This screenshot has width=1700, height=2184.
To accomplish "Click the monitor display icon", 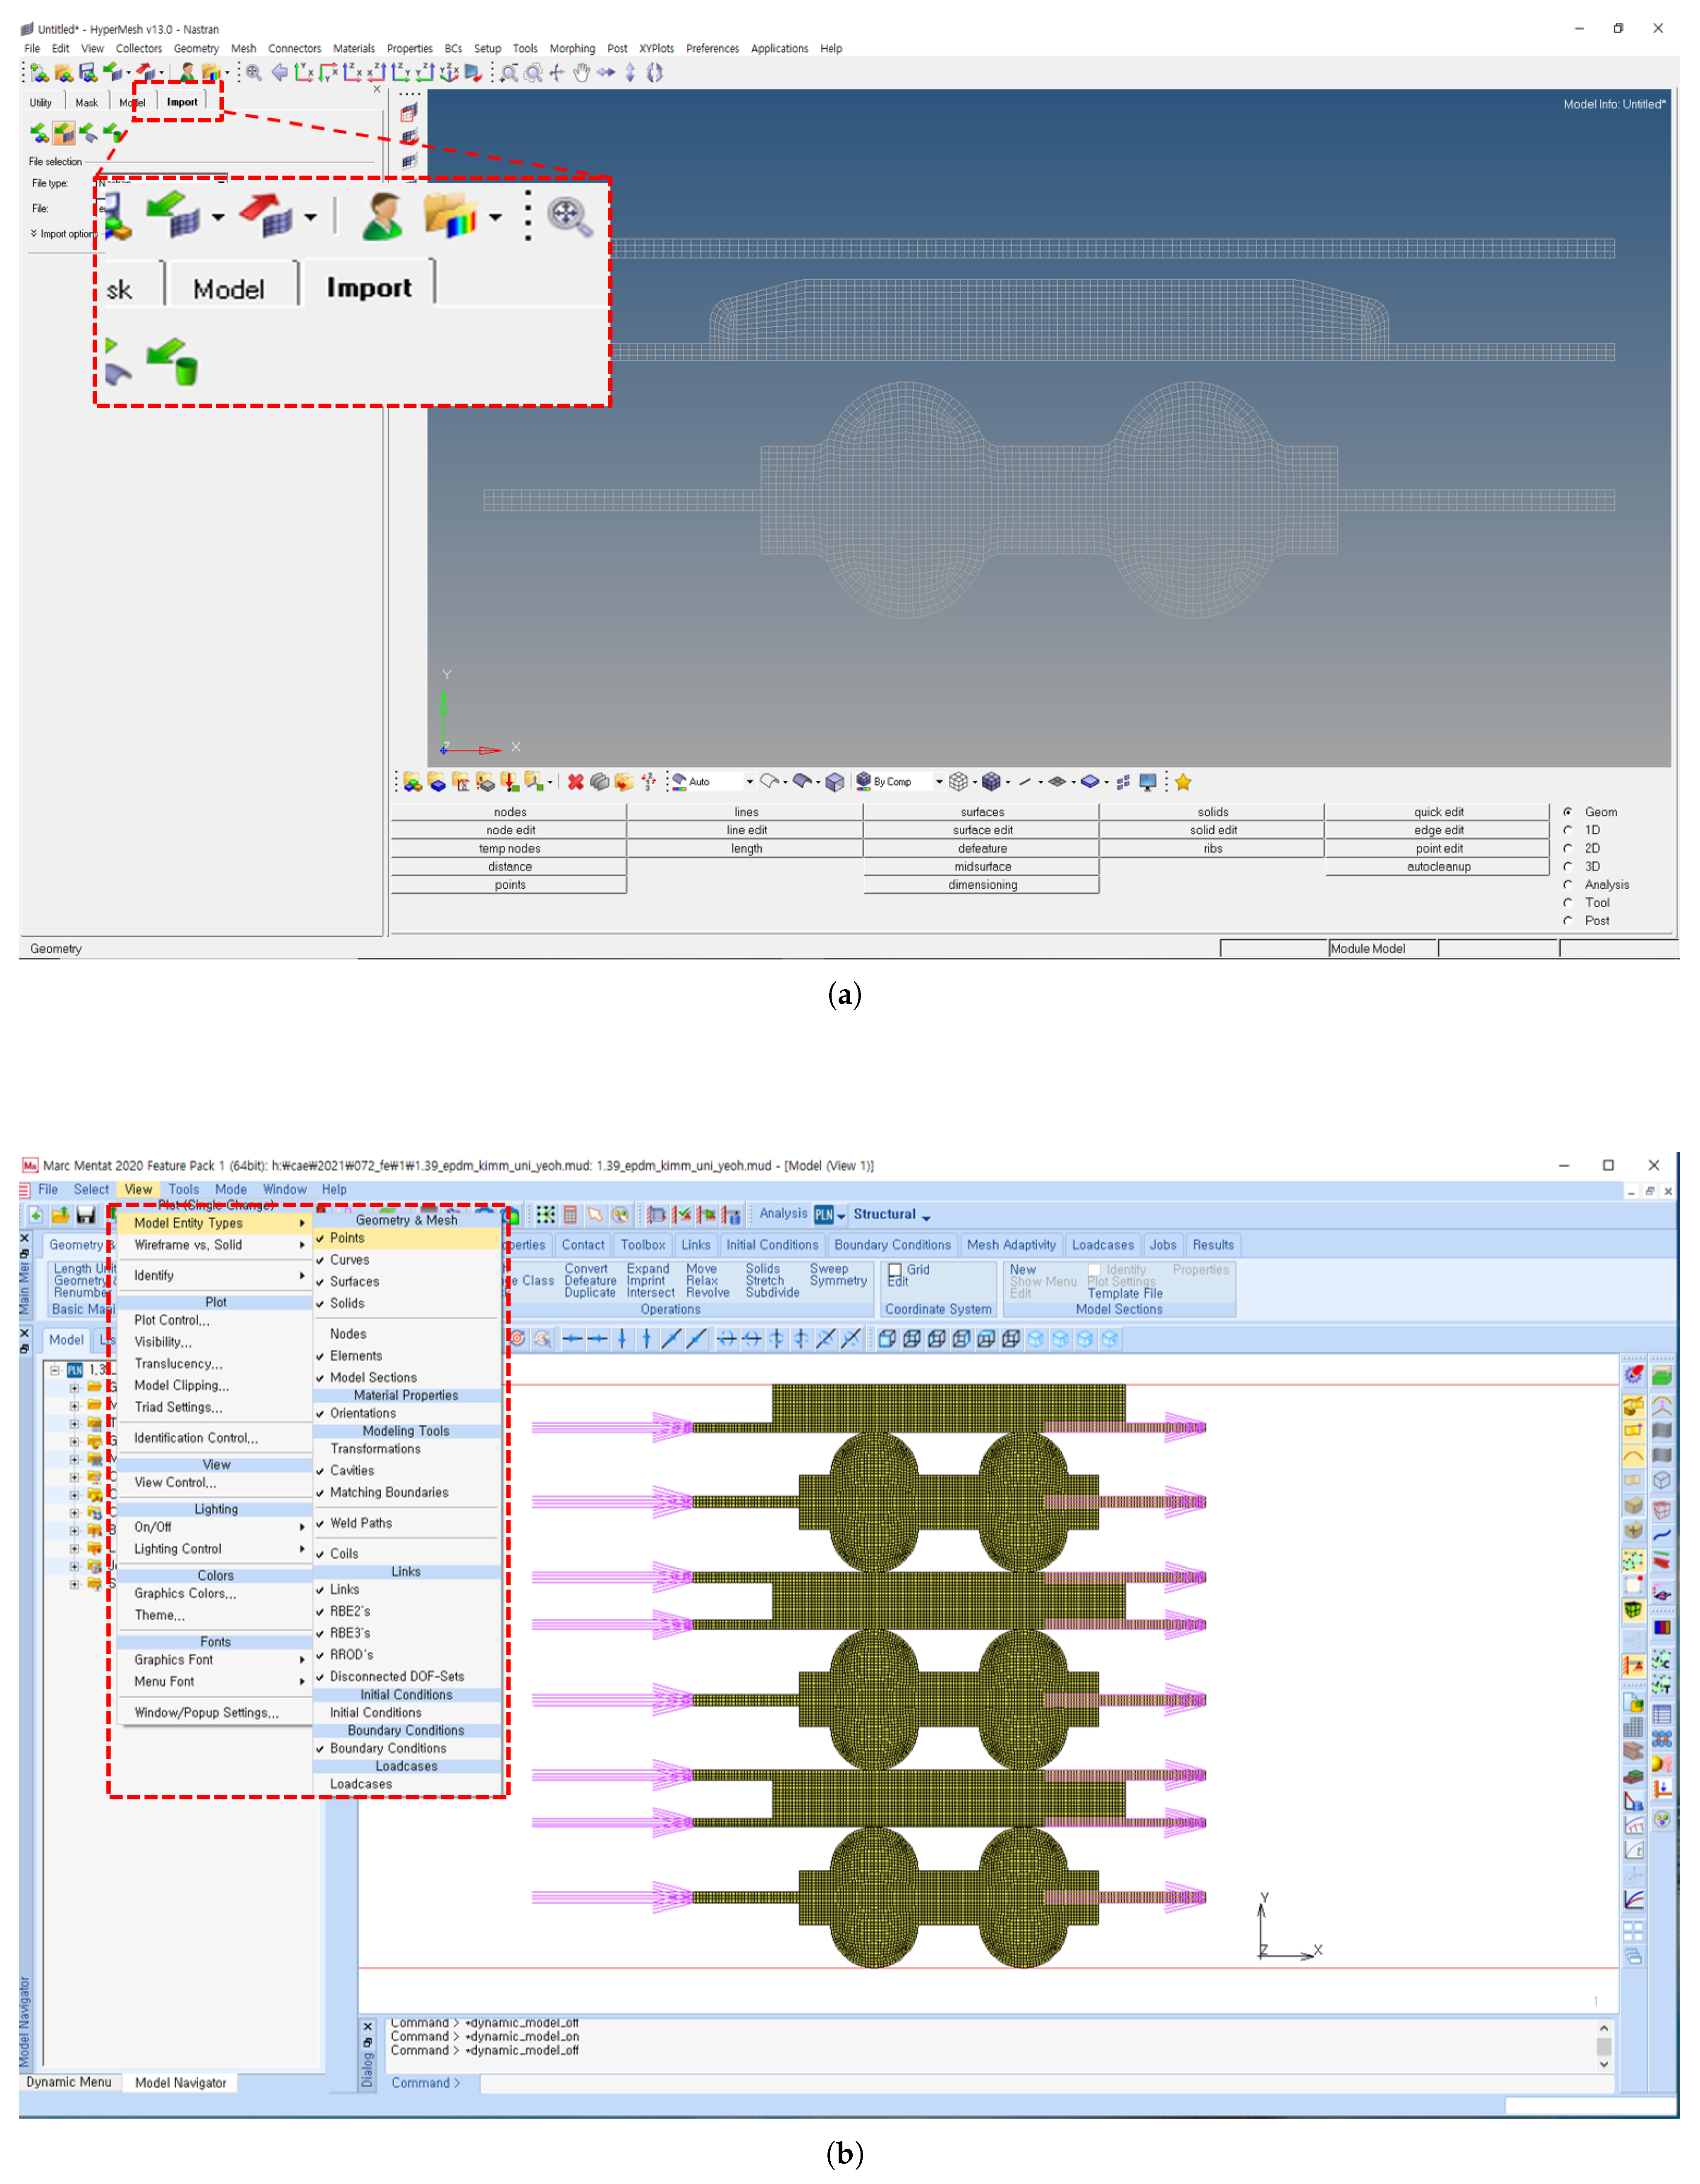I will coord(1148,782).
